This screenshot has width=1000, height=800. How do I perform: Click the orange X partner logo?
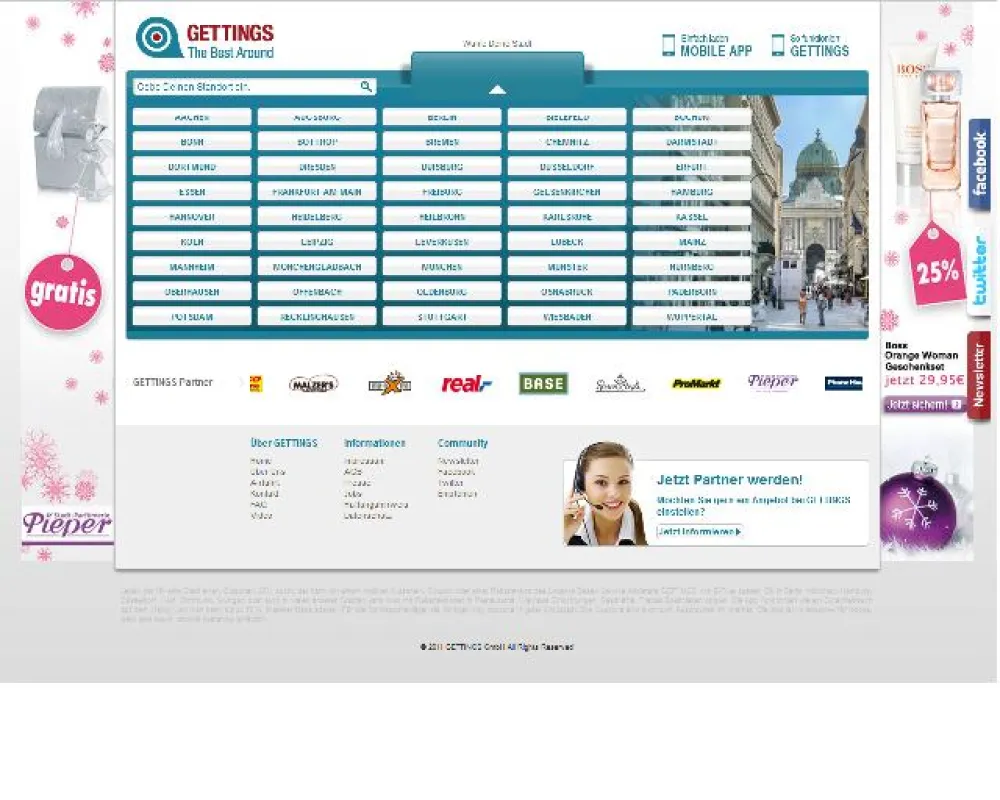[x=390, y=383]
